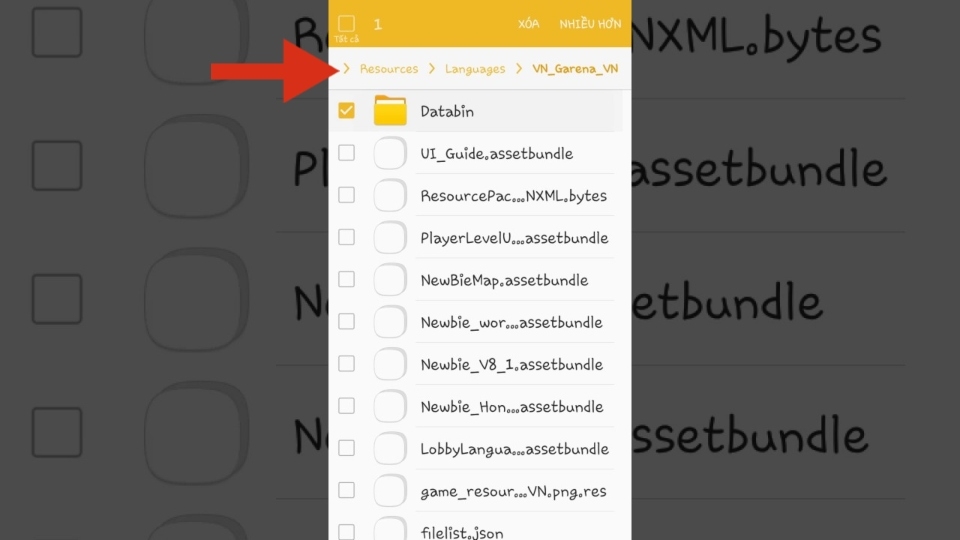Screen dimensions: 960x540
Task: Click the filelist.json file icon
Action: (x=390, y=529)
